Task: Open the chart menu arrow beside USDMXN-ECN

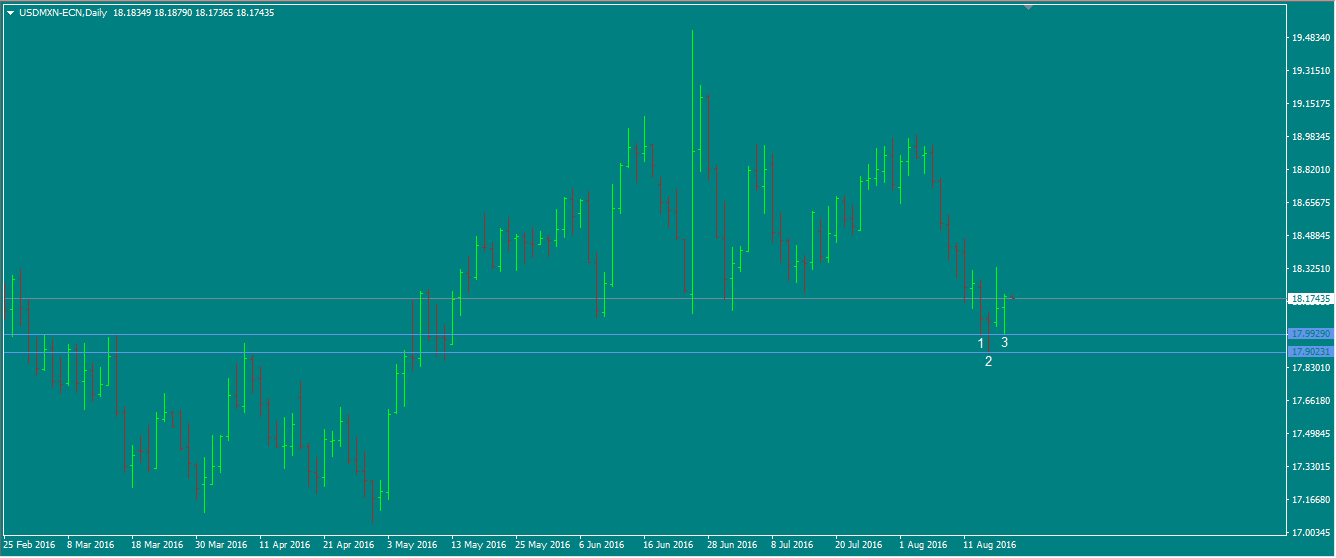Action: [10, 13]
